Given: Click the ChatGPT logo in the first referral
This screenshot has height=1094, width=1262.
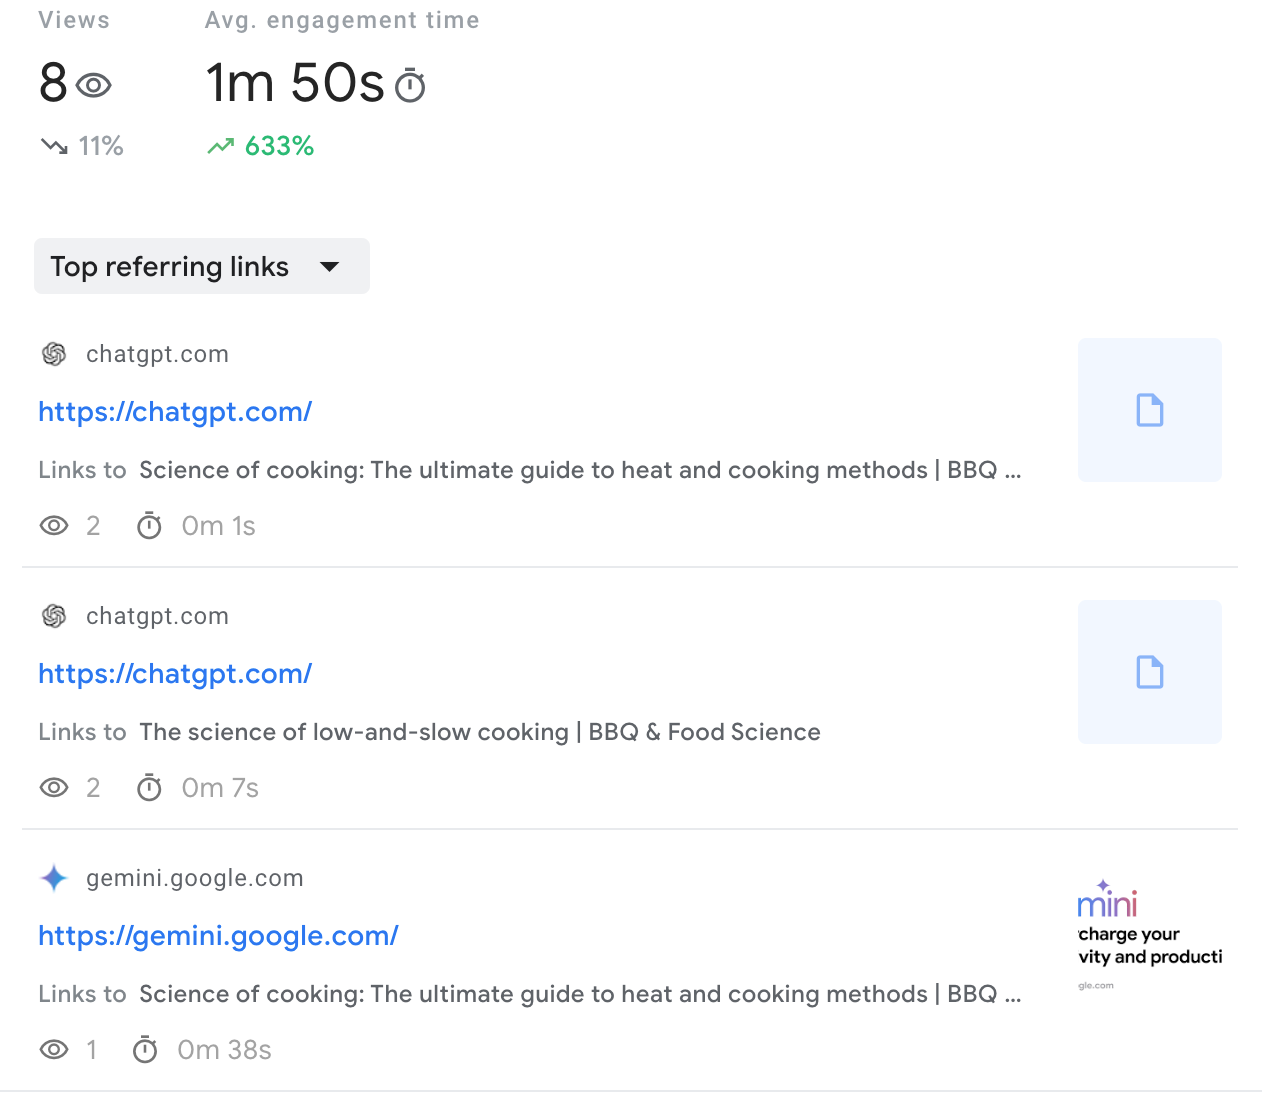Looking at the screenshot, I should tap(54, 354).
